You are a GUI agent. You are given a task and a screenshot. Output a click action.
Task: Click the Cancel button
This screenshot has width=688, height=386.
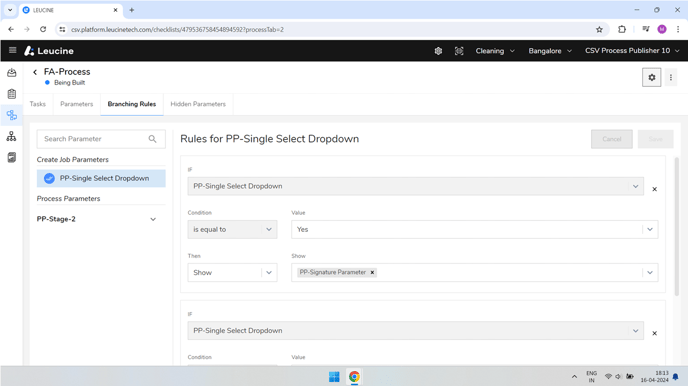point(612,139)
